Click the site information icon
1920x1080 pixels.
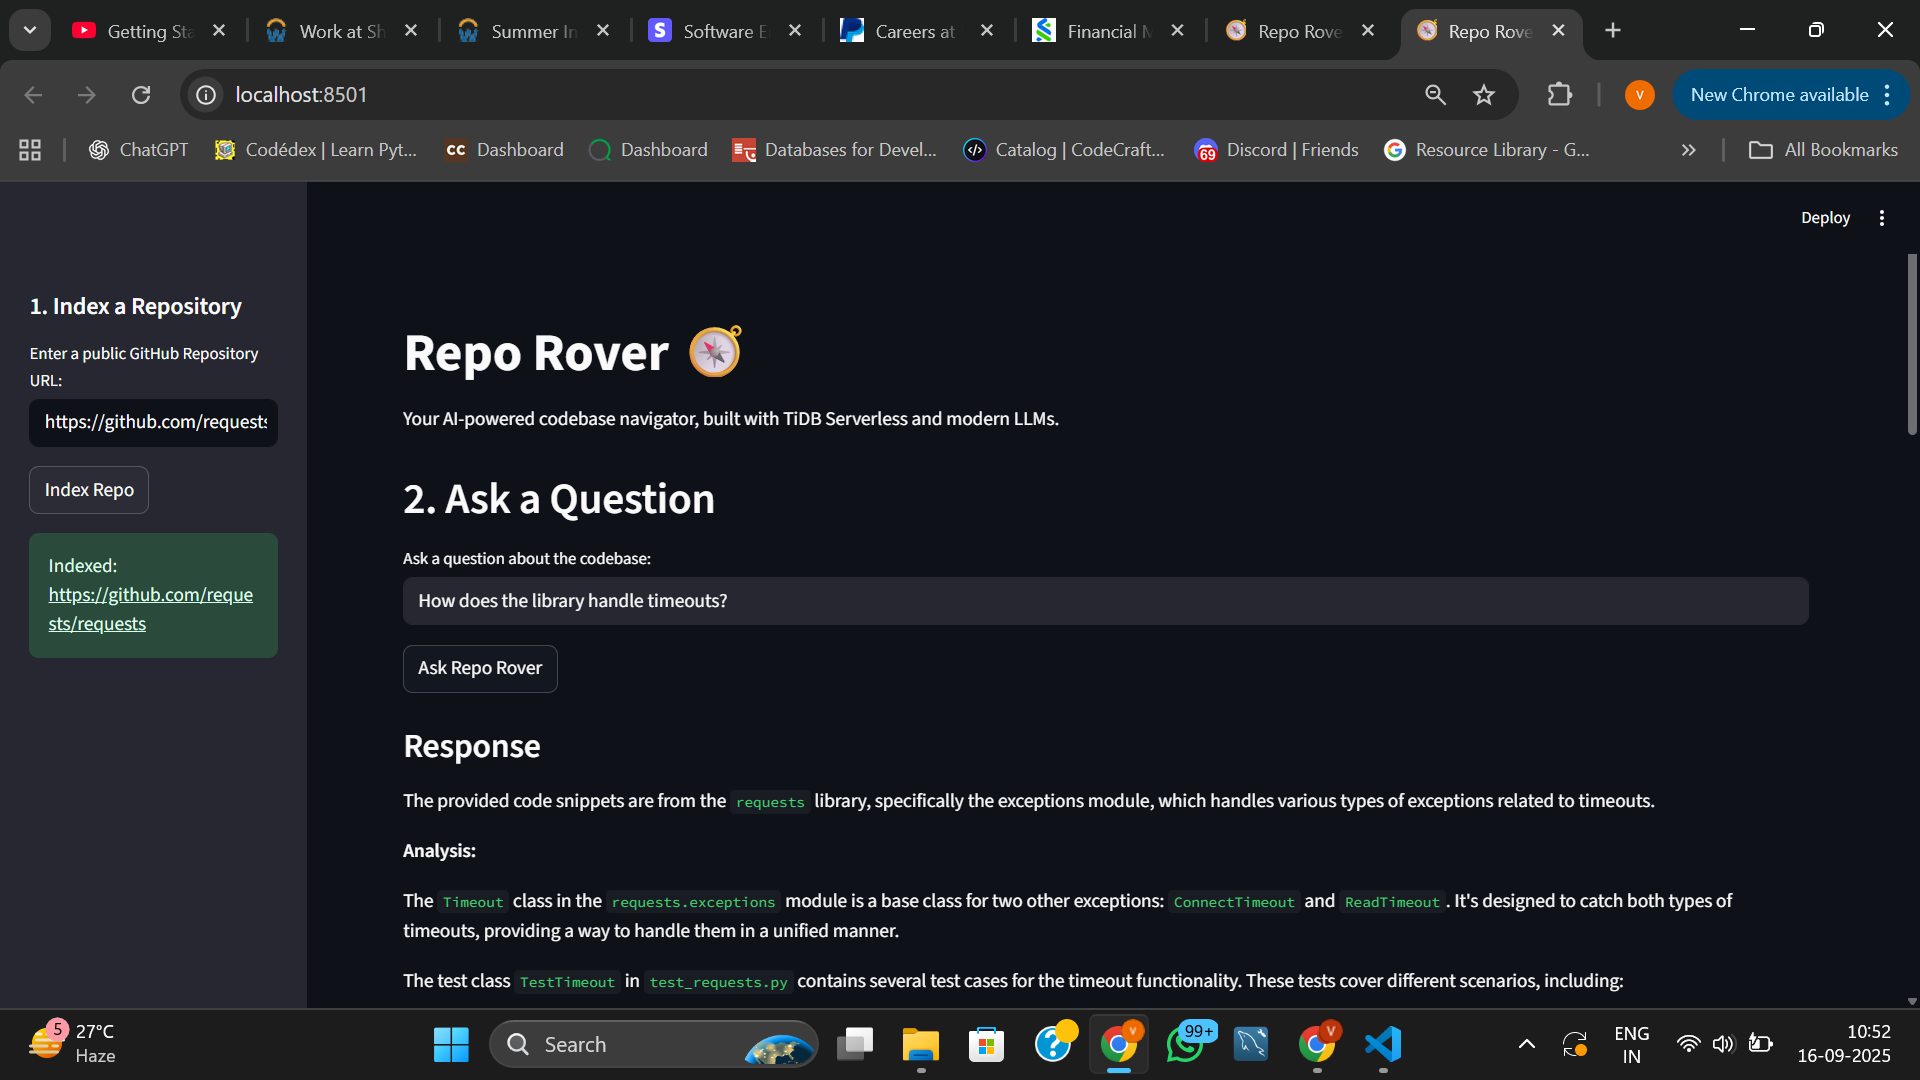point(206,95)
